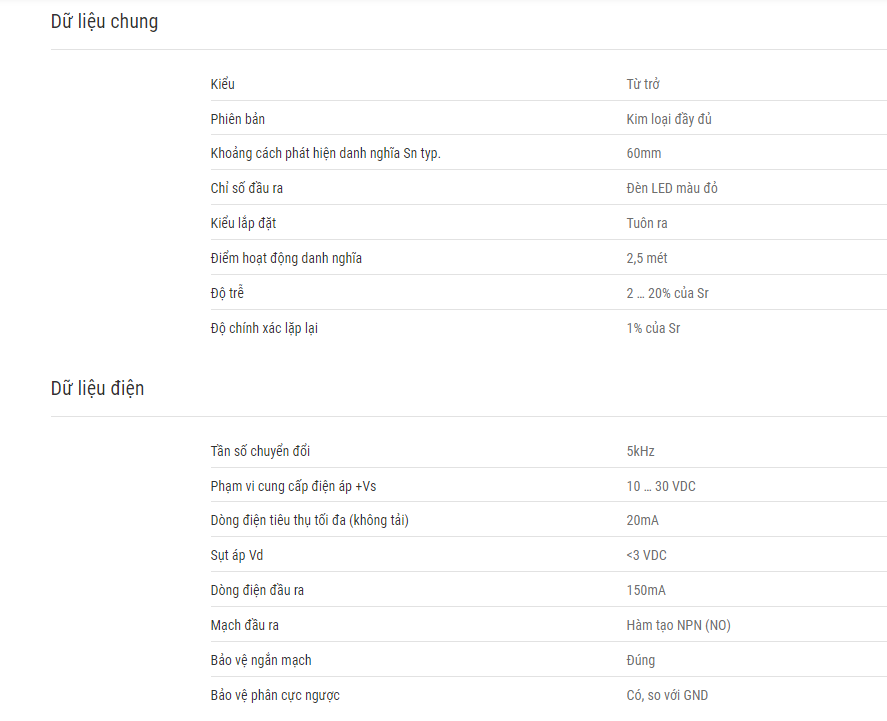The width and height of the screenshot is (887, 721).
Task: Click the "Hàm tạo NPN (NO)" value
Action: 678,625
